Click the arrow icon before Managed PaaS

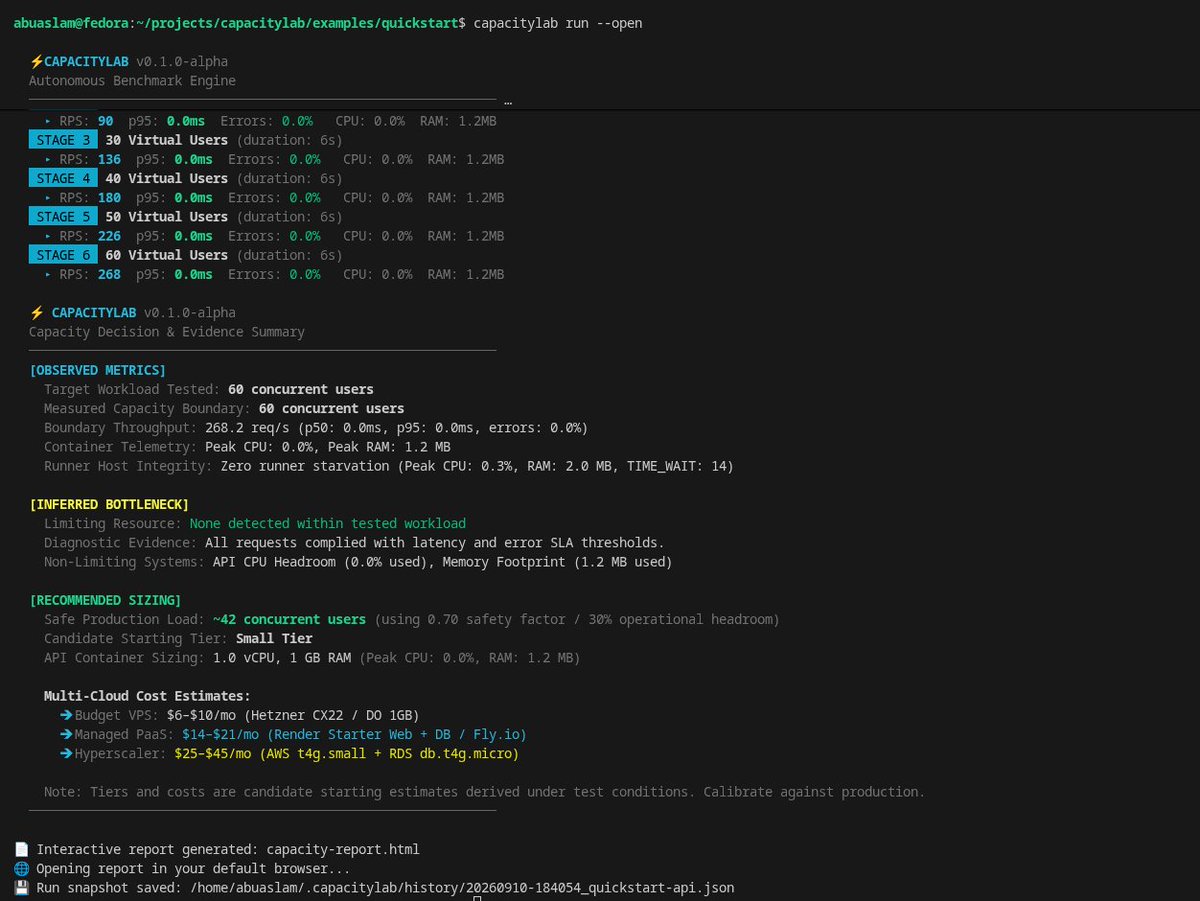[67, 734]
